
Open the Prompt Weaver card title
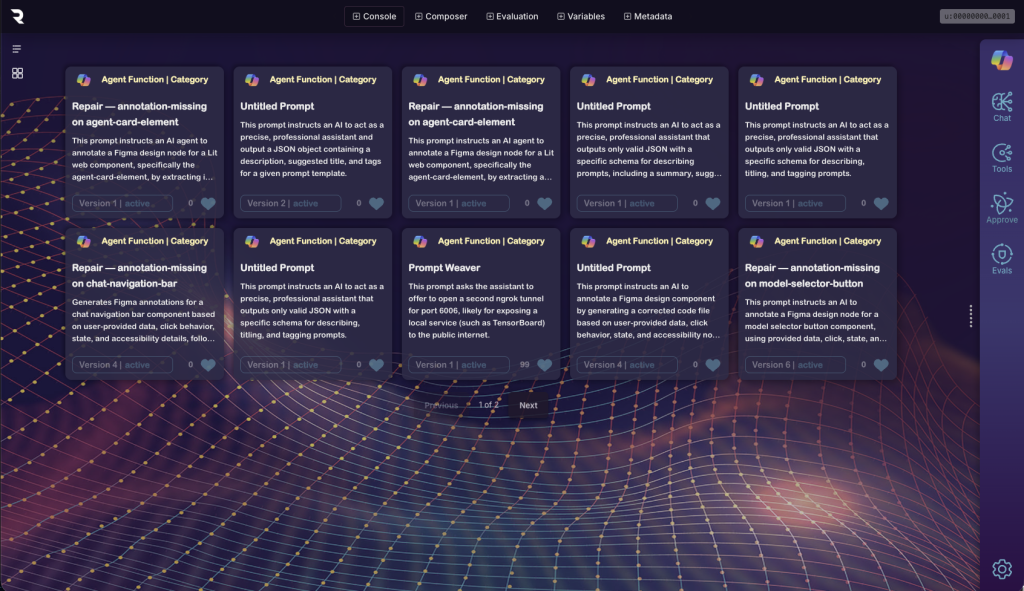[x=444, y=268]
